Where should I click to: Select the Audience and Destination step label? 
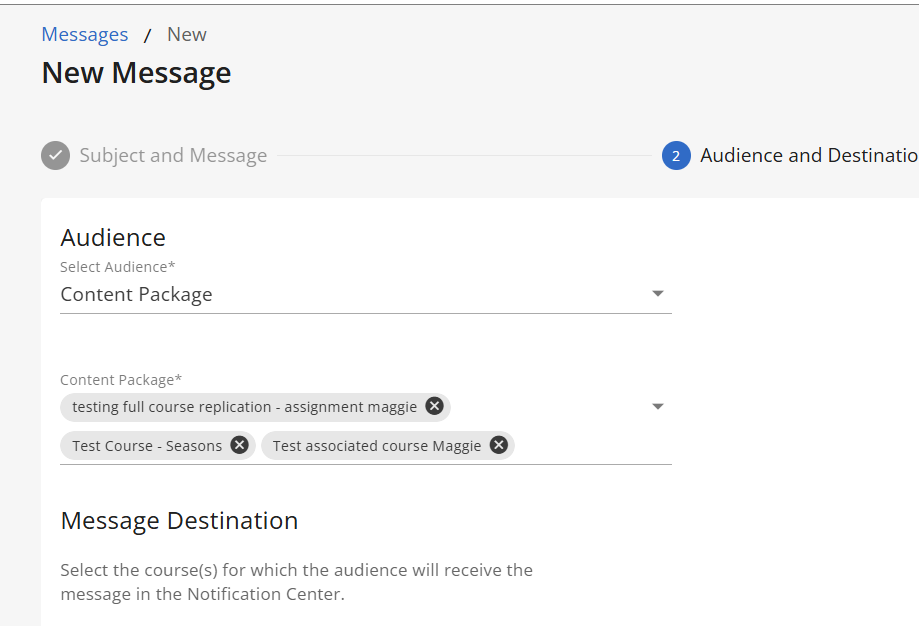[x=808, y=156]
